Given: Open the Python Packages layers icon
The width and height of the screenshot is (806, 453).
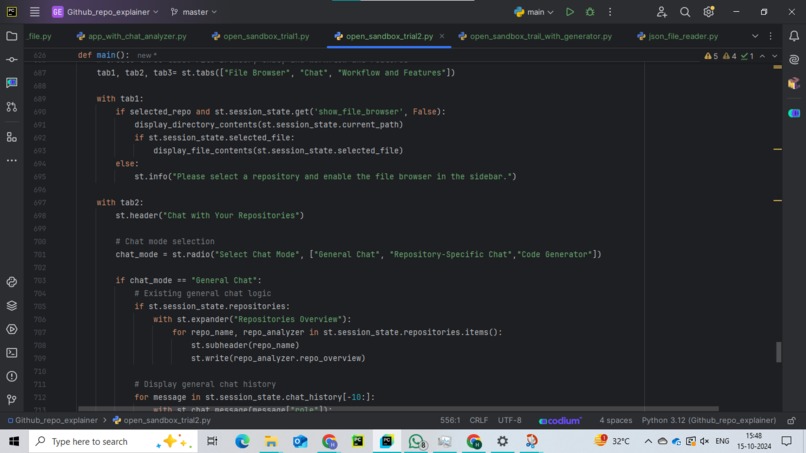Looking at the screenshot, I should click(x=11, y=305).
